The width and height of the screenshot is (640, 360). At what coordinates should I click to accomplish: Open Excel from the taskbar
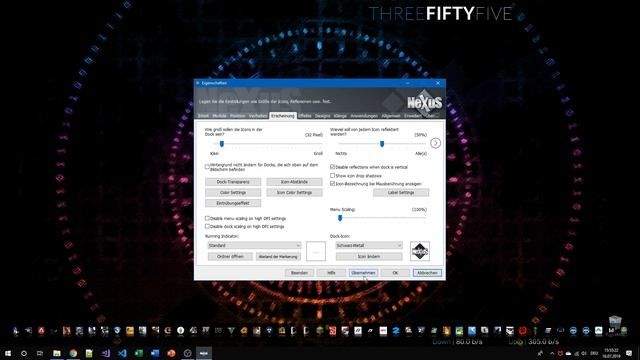138,353
